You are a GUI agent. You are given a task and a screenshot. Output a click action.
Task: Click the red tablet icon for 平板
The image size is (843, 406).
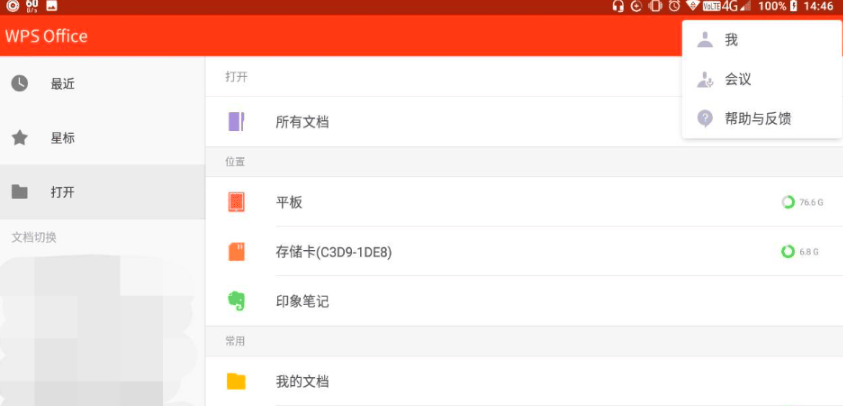point(236,202)
